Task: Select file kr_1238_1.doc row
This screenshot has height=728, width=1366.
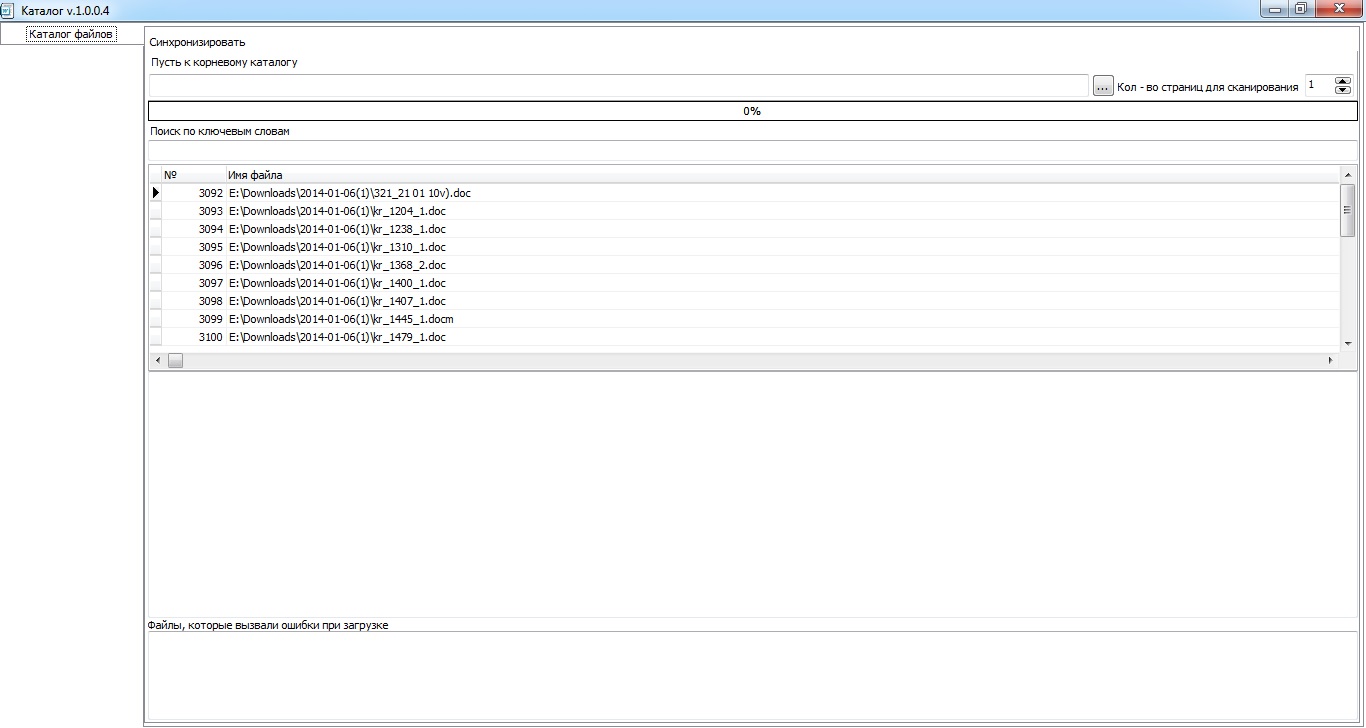Action: (x=744, y=229)
